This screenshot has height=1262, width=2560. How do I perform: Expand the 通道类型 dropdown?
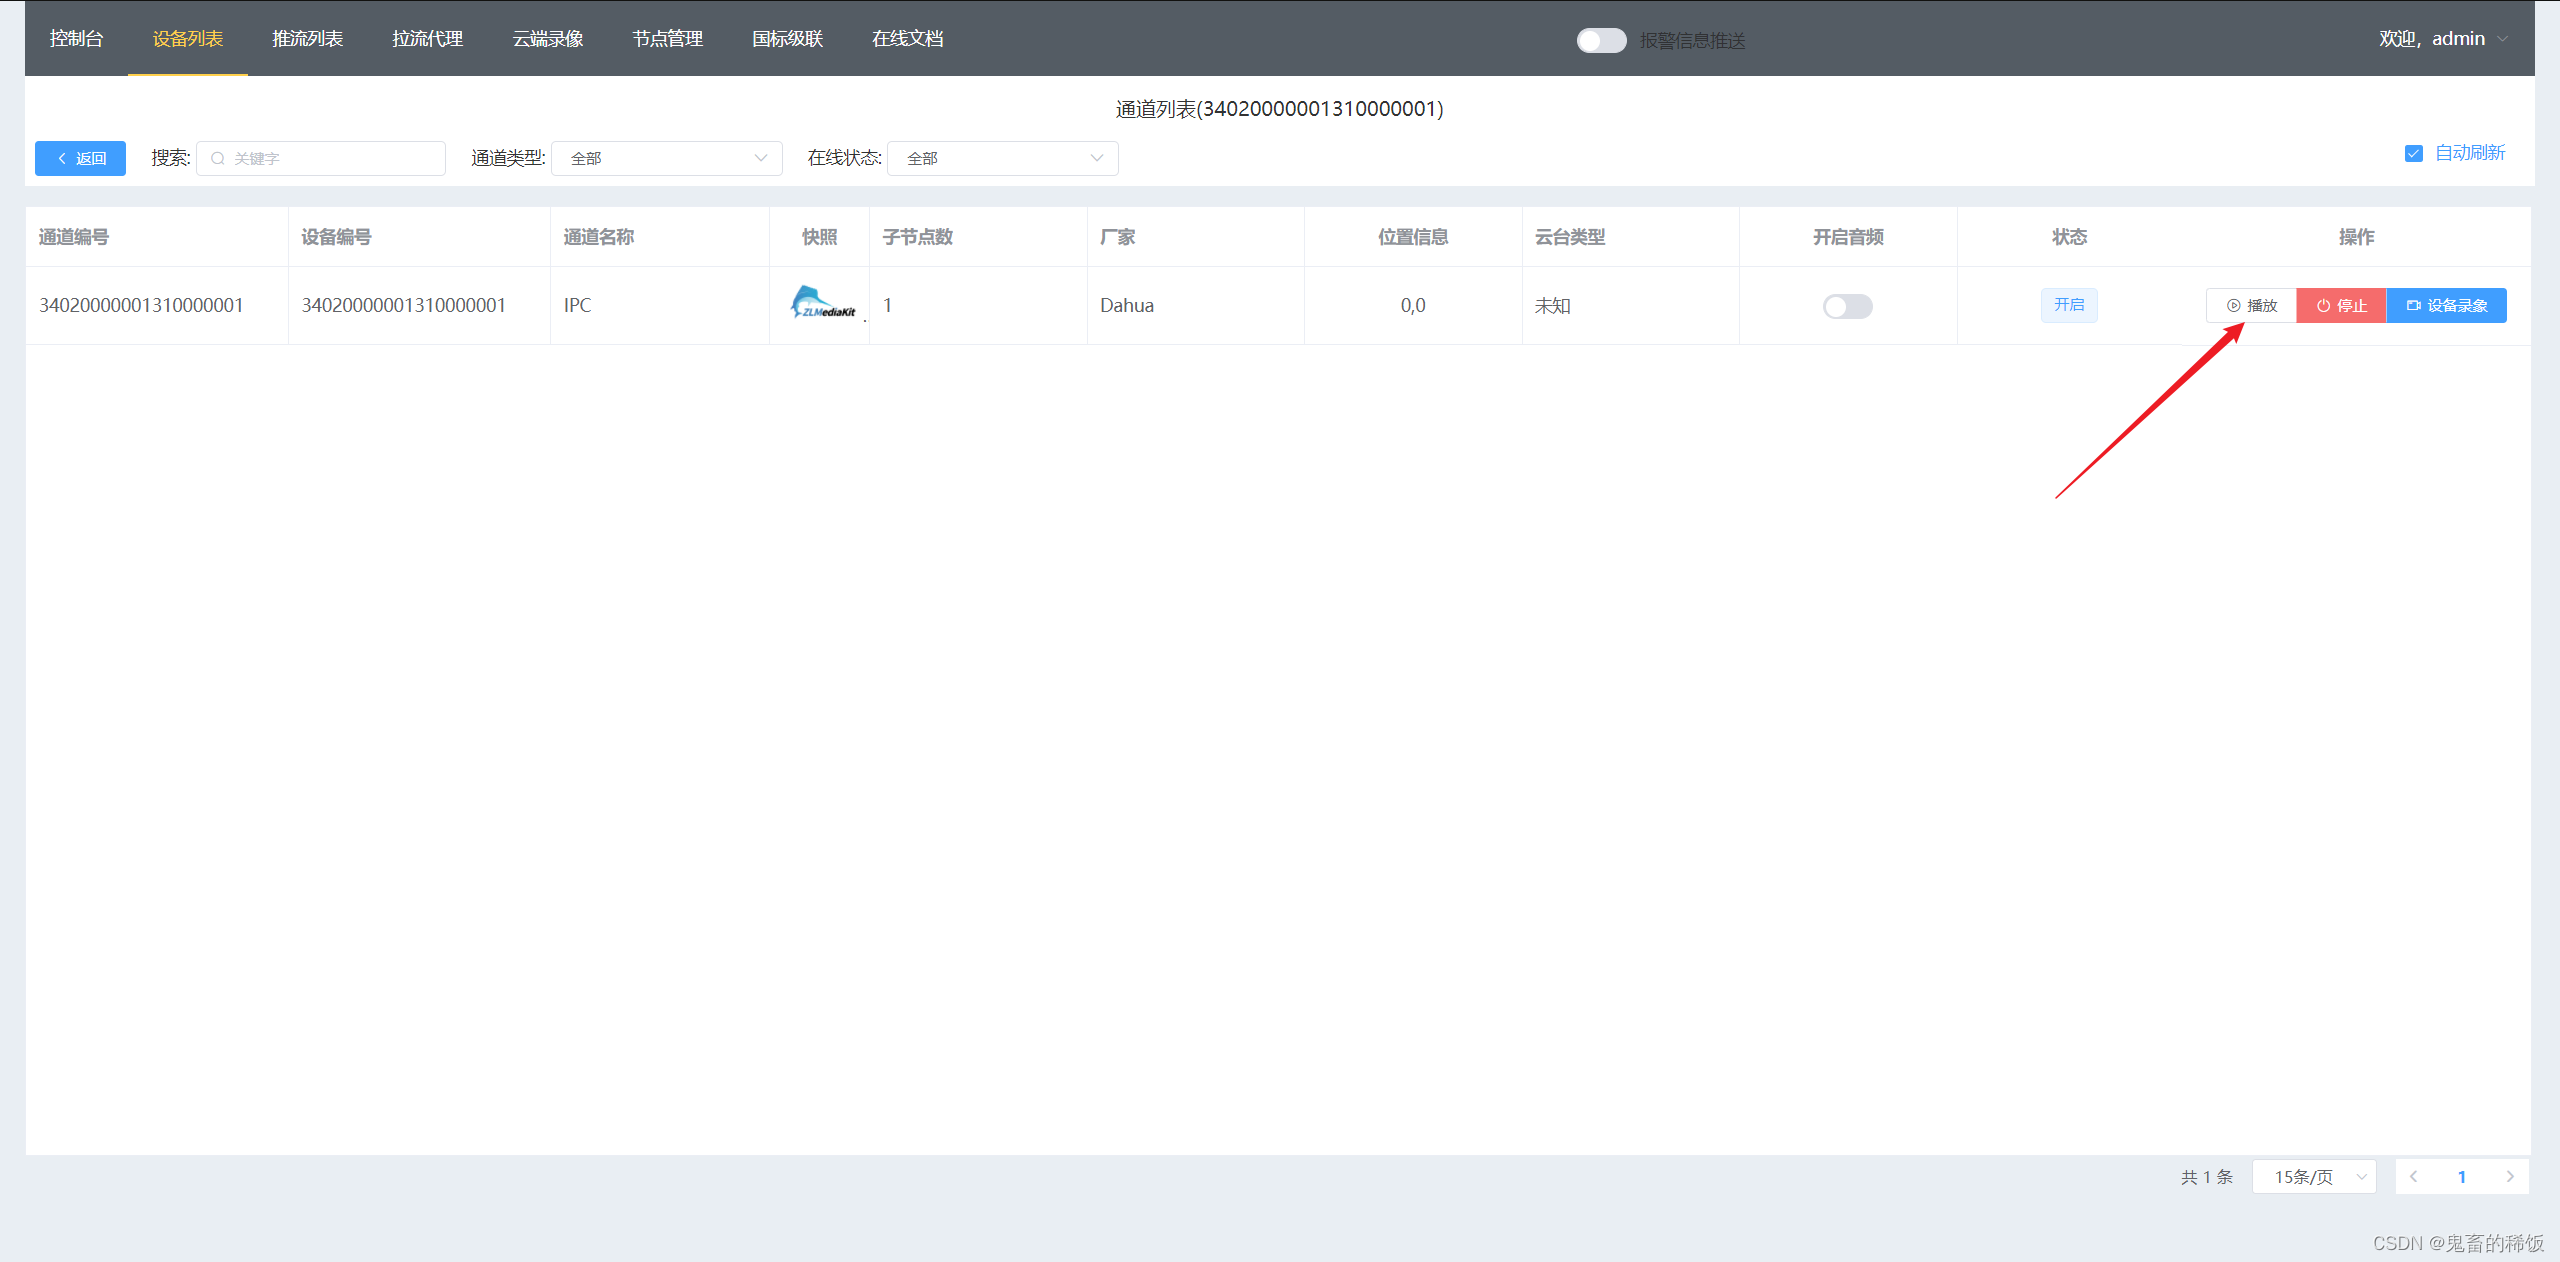pos(666,159)
